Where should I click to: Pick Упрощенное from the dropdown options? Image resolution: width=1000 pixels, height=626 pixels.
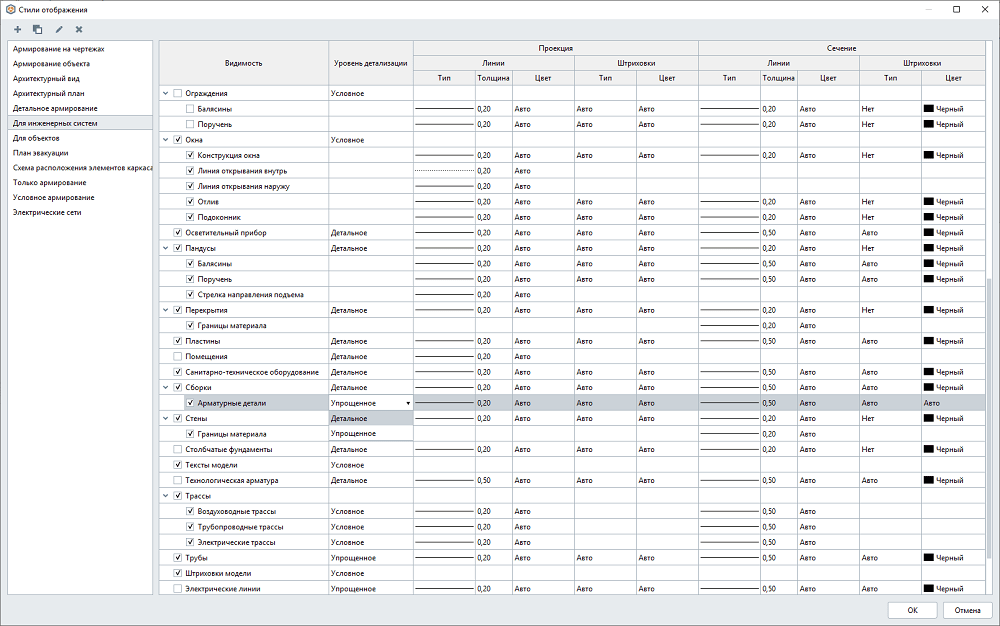(x=370, y=434)
